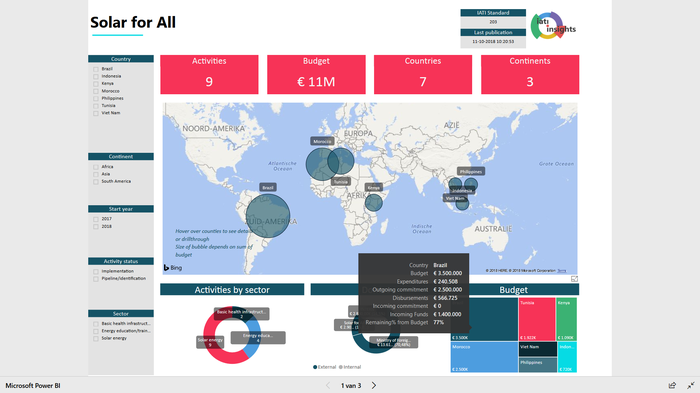
Task: Open the share icon in bottom bar
Action: point(672,385)
